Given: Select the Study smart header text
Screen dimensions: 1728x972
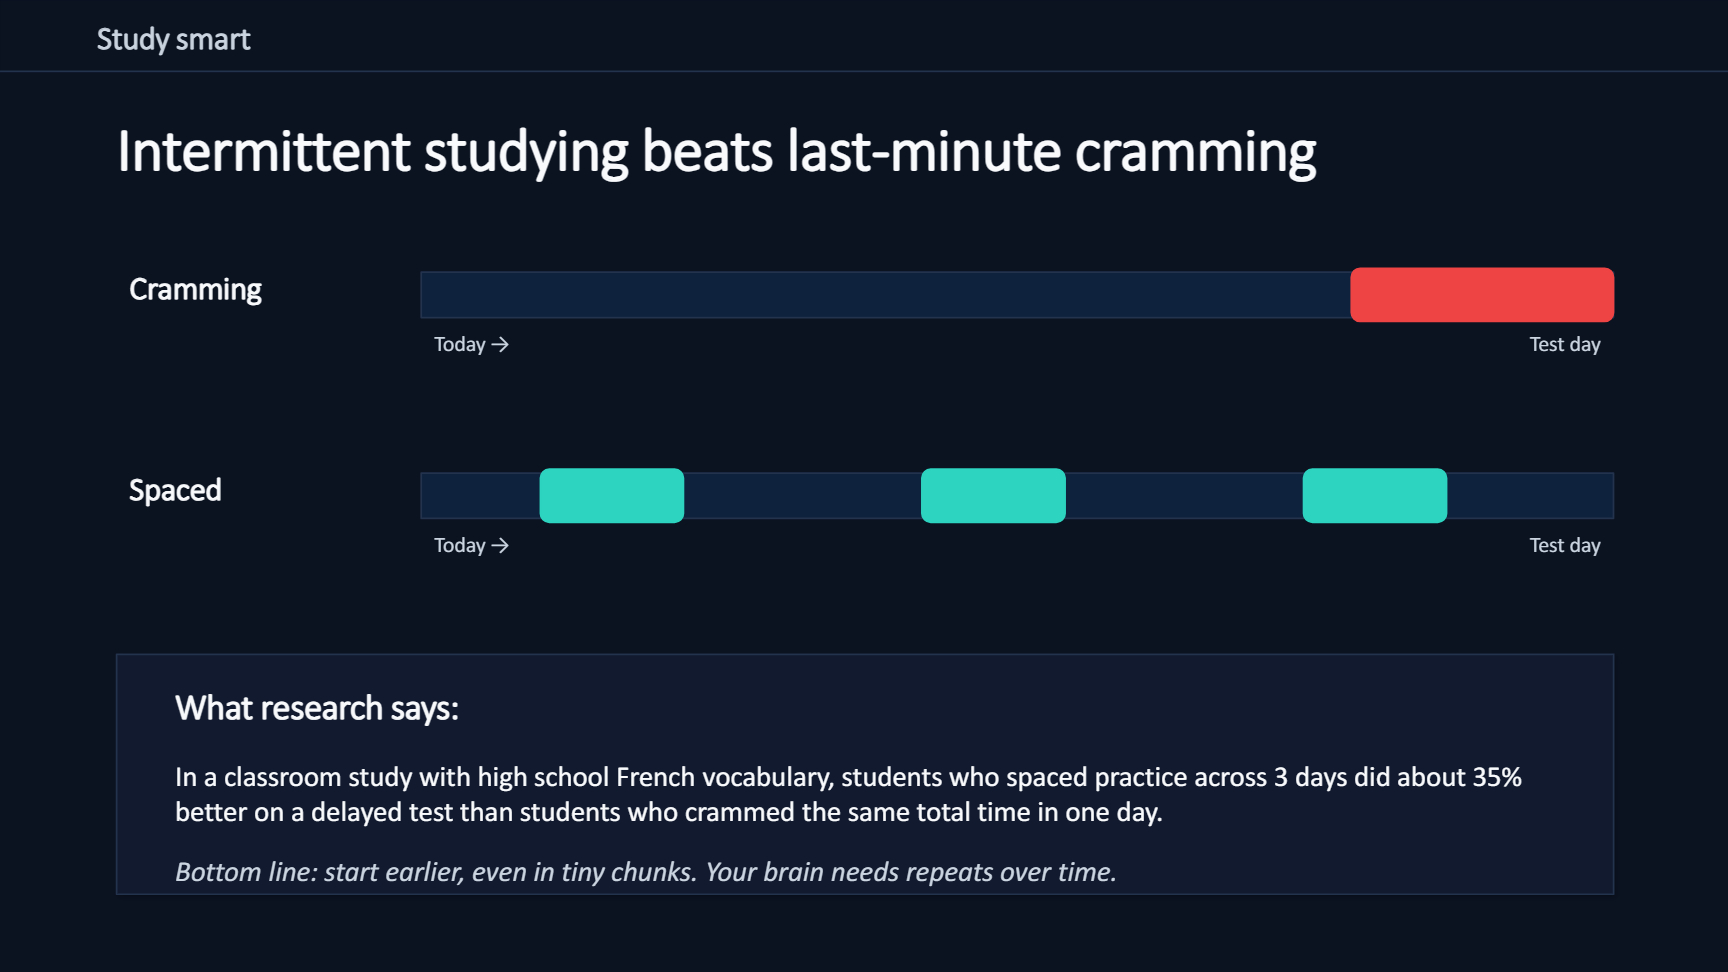Looking at the screenshot, I should 173,40.
